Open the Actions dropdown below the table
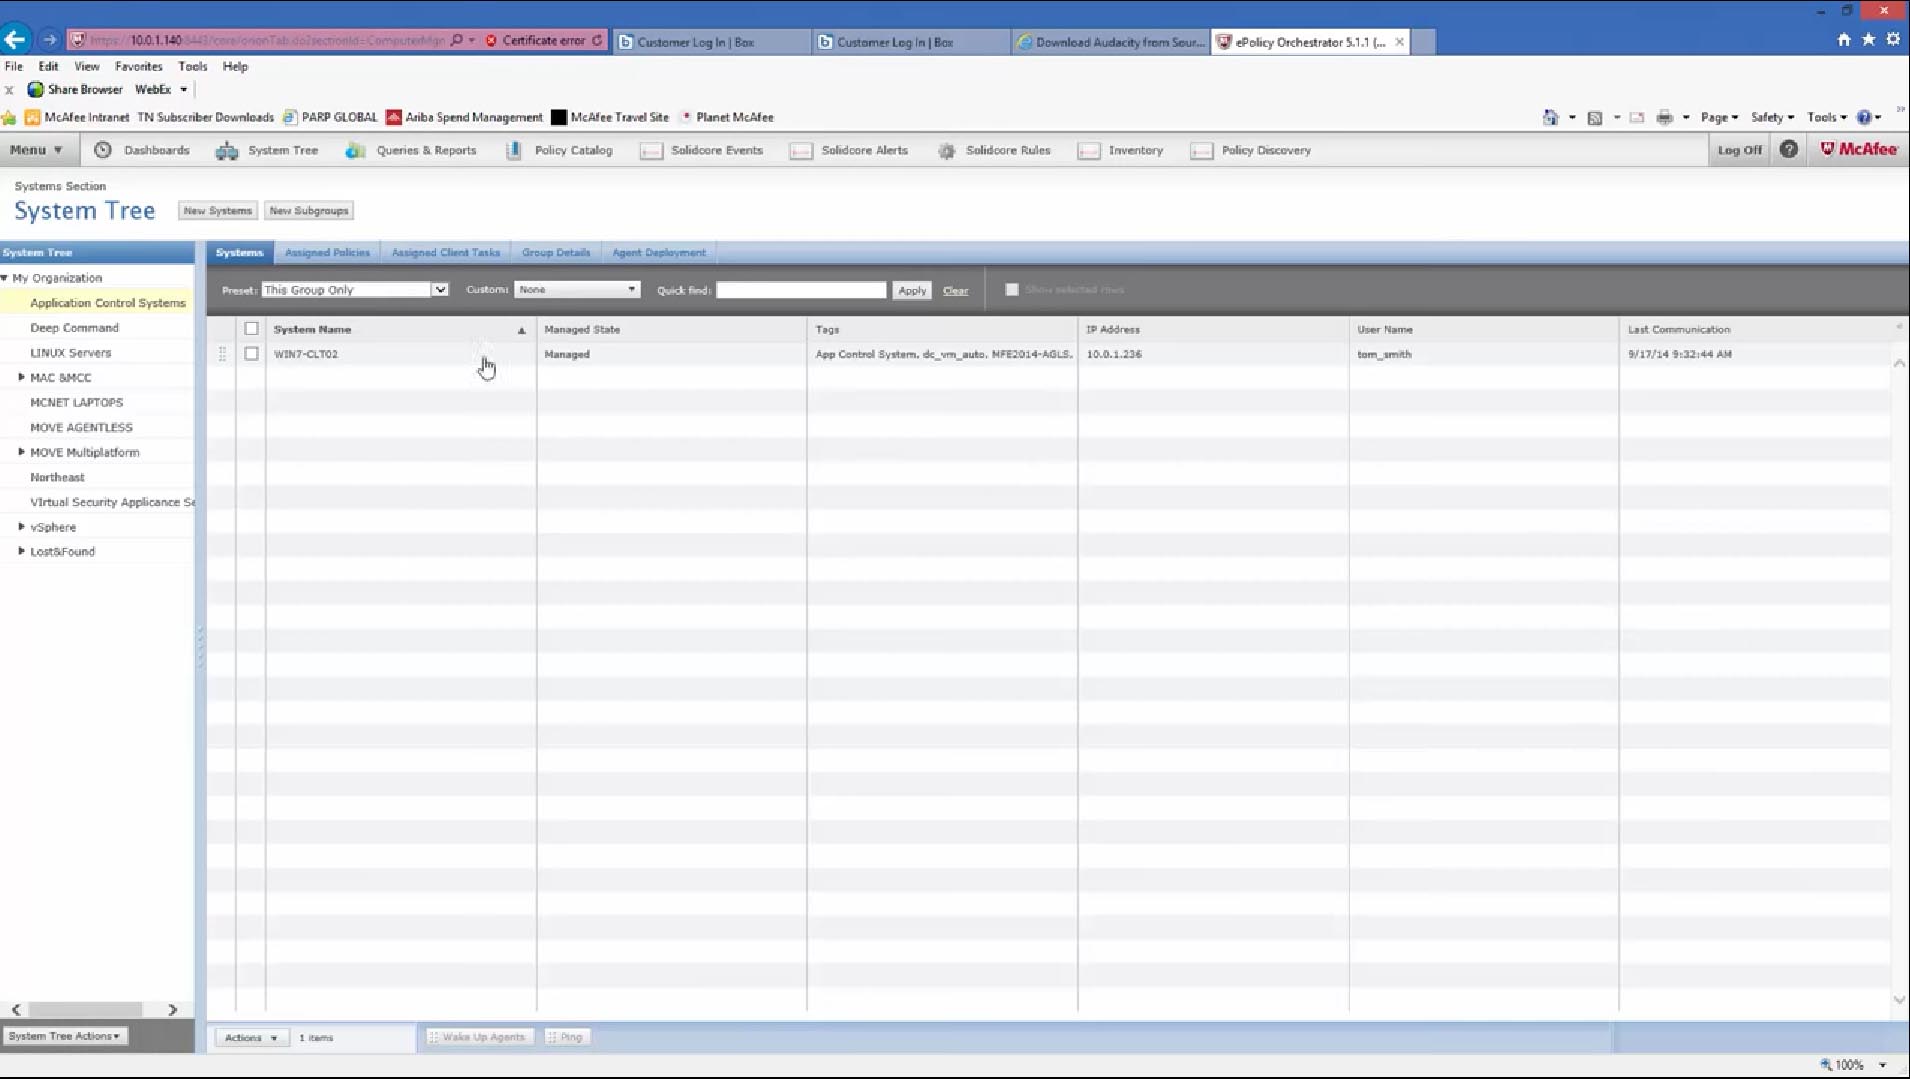 point(251,1038)
